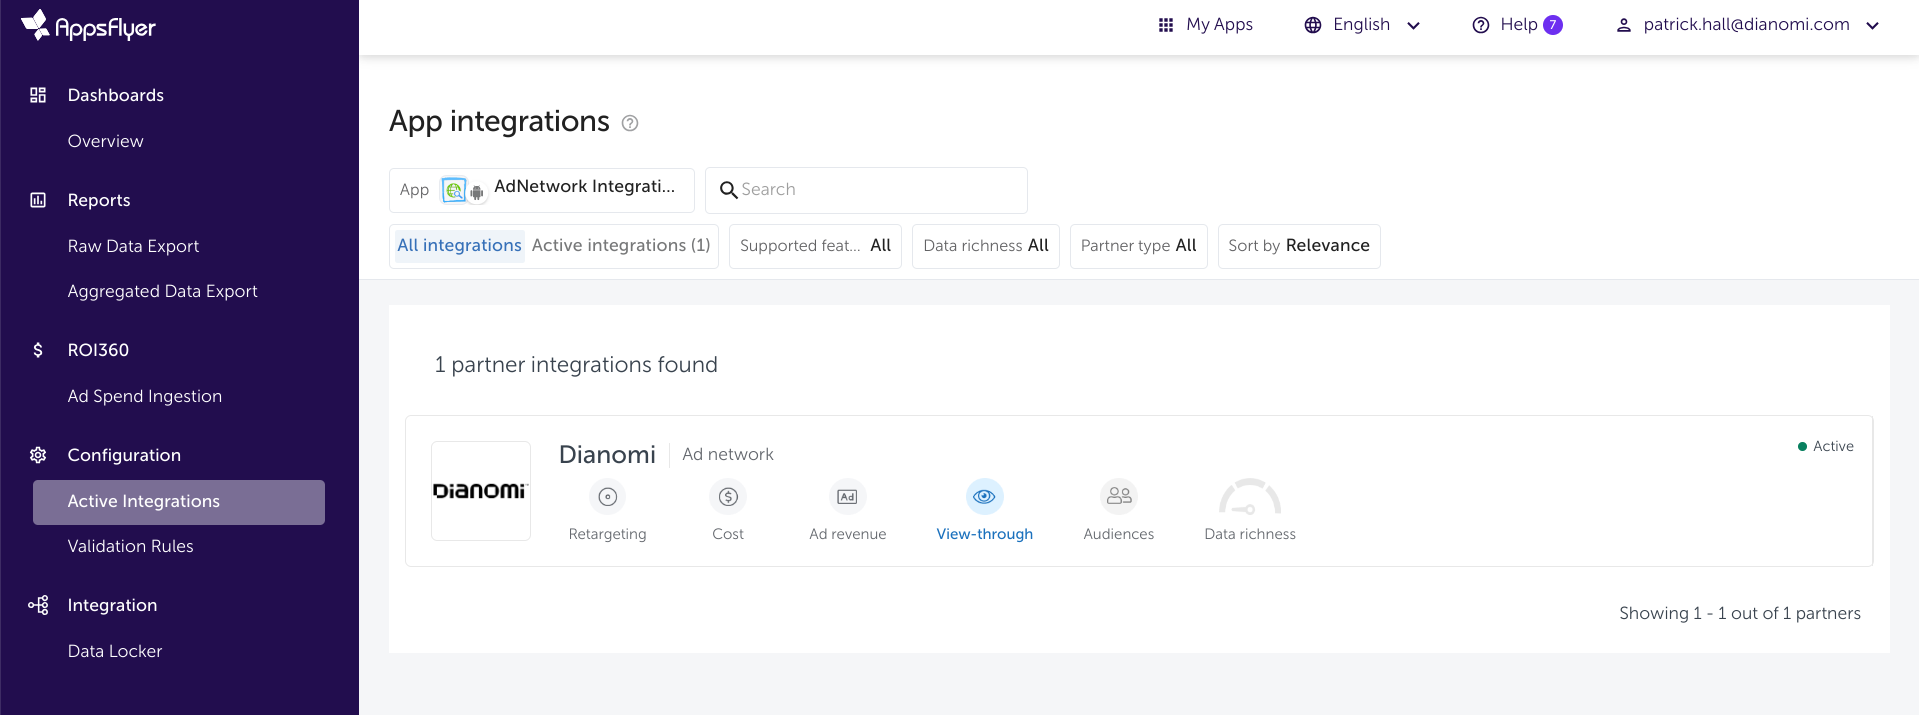This screenshot has width=1919, height=715.
Task: Click the Help notification badge 7
Action: [1553, 25]
